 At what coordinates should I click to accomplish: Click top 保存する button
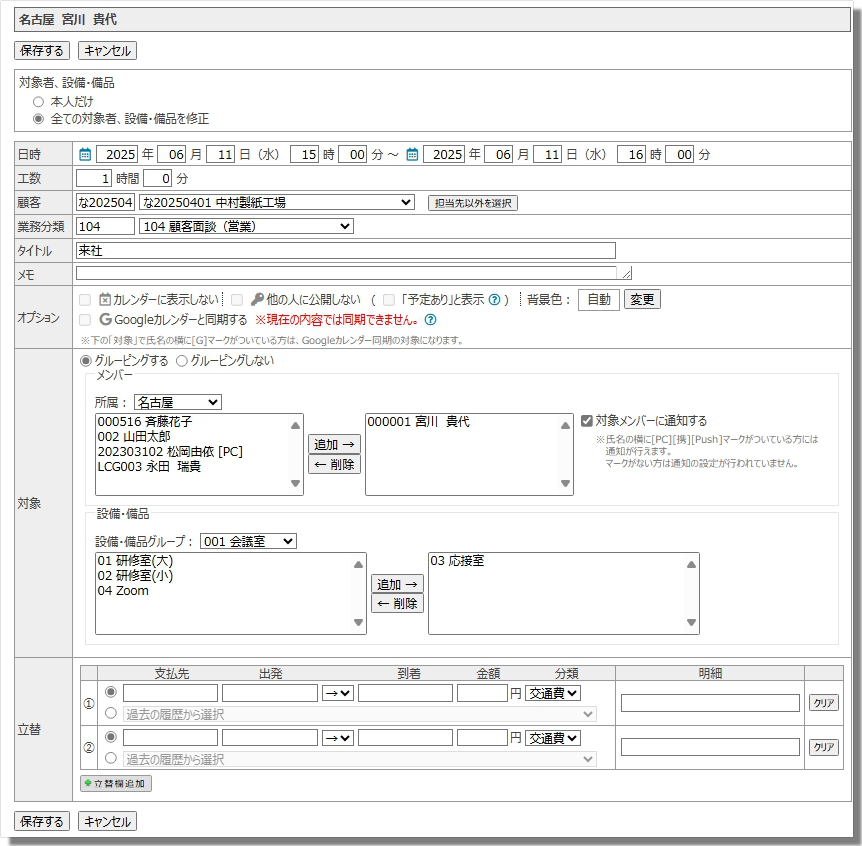(42, 51)
